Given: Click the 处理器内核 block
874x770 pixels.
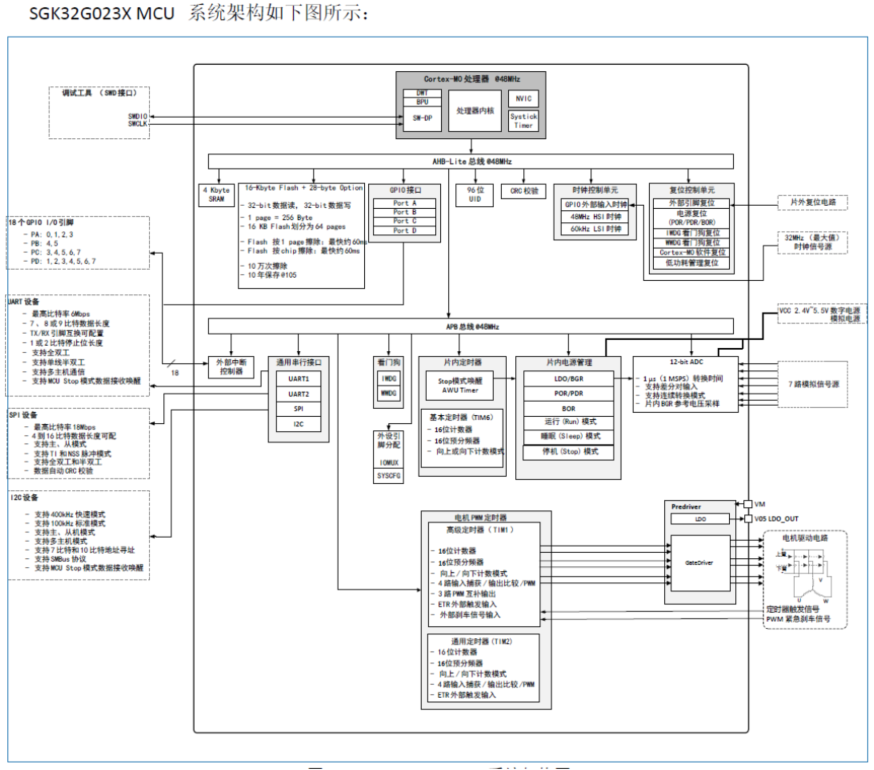Looking at the screenshot, I should click(x=475, y=111).
